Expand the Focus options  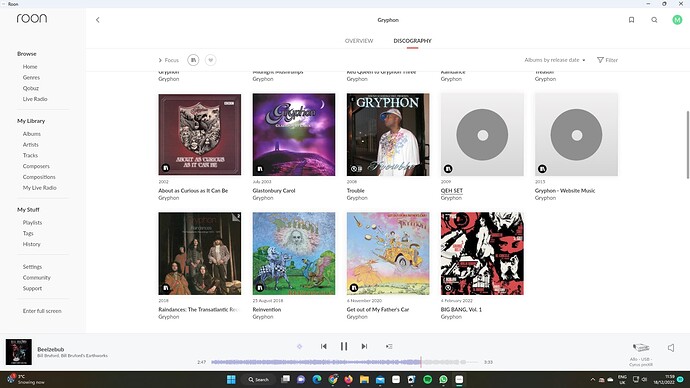(169, 60)
